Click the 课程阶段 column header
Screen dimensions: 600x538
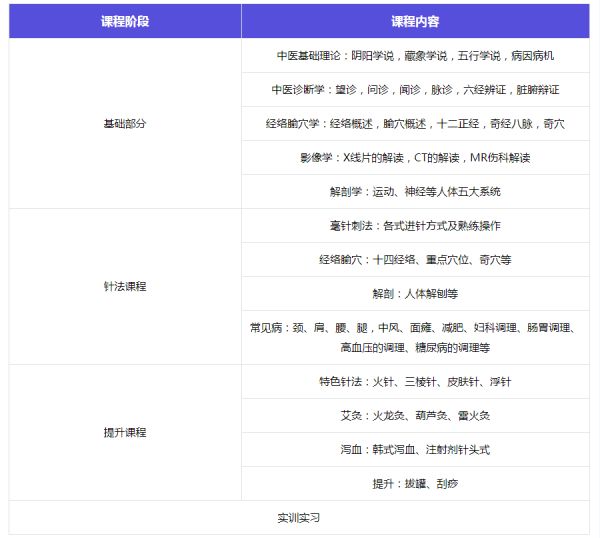click(125, 22)
